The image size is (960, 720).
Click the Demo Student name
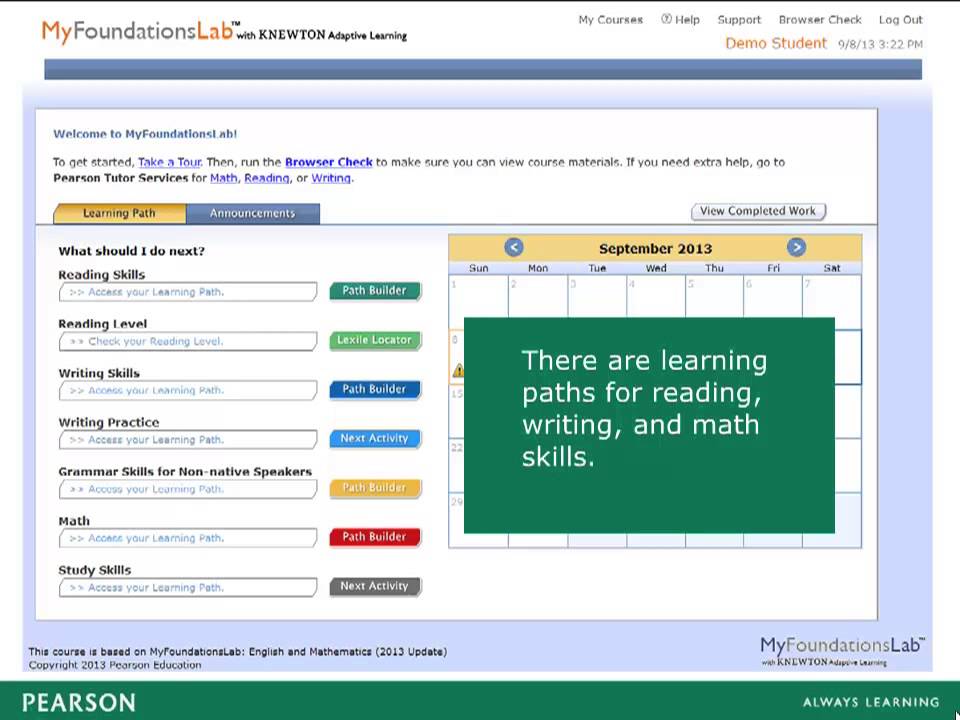click(776, 43)
